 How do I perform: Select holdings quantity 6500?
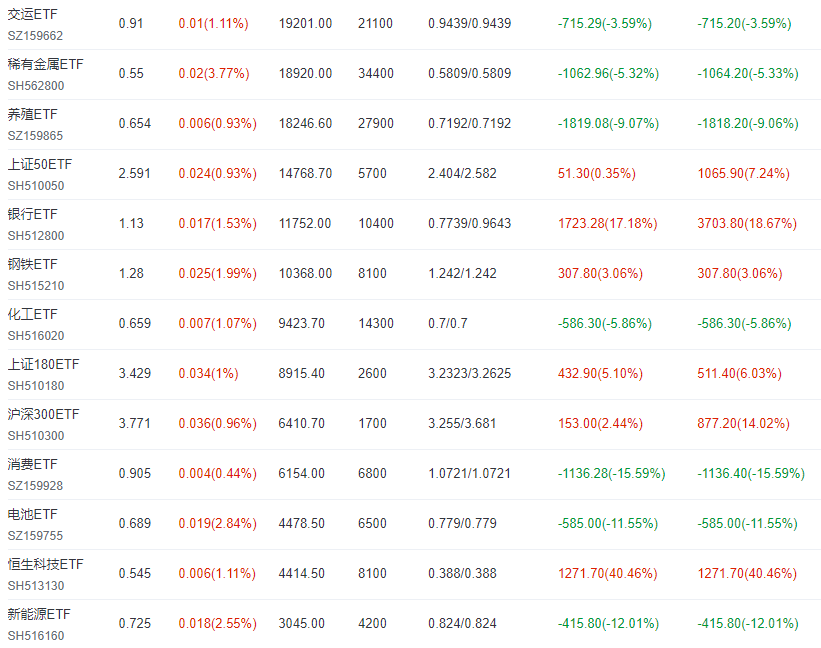click(x=372, y=523)
